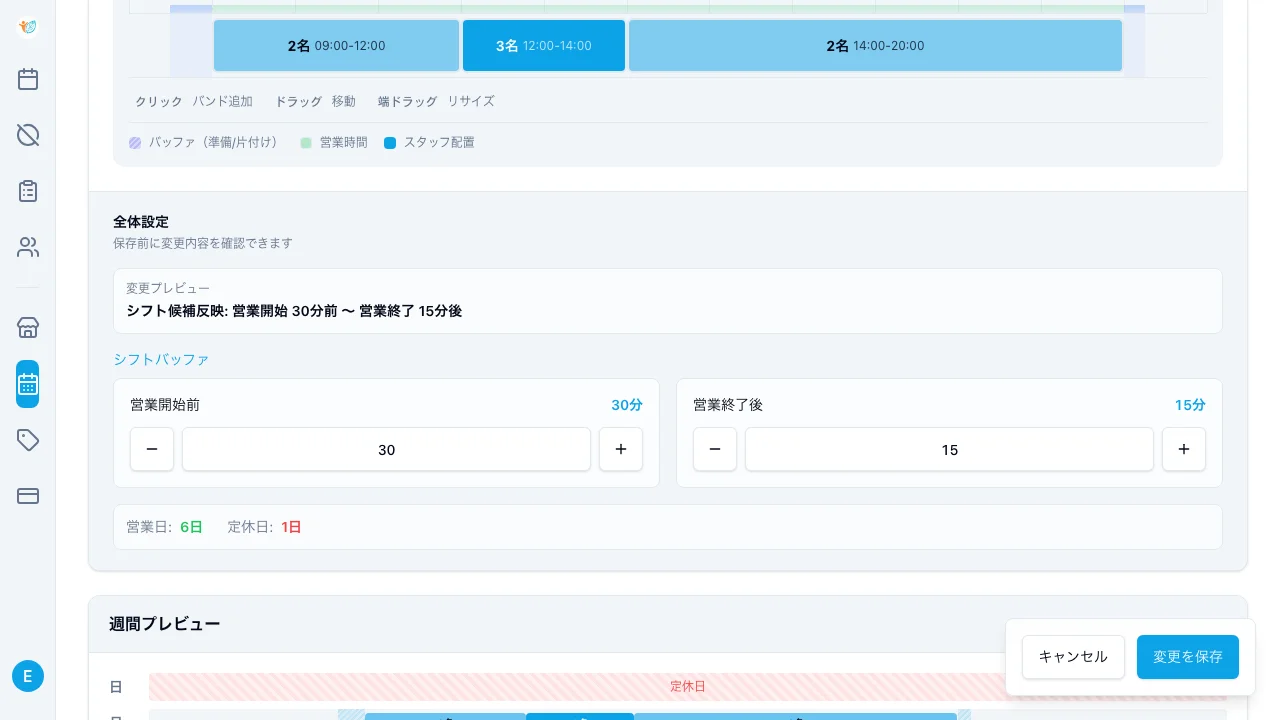
Task: Decrease the 営業開始前 buffer minutes
Action: [152, 449]
